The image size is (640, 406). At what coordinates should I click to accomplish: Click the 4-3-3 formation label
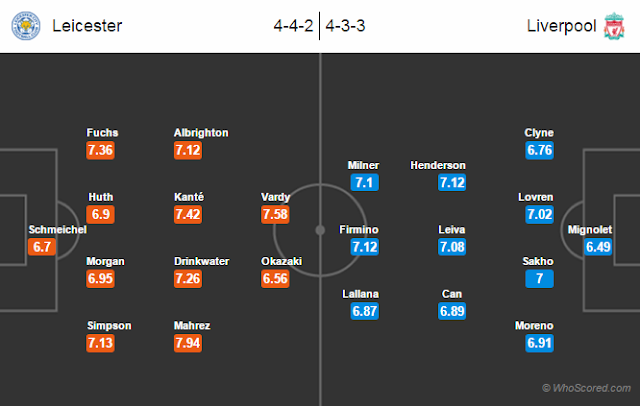coord(345,26)
